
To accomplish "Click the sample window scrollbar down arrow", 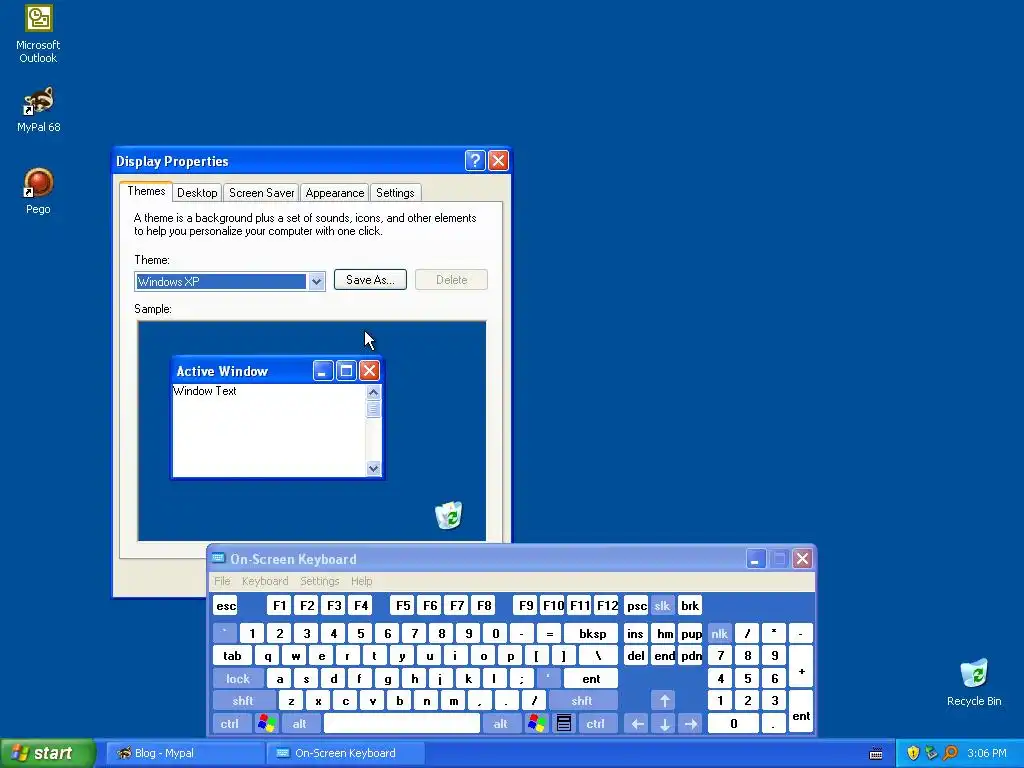I will 374,468.
